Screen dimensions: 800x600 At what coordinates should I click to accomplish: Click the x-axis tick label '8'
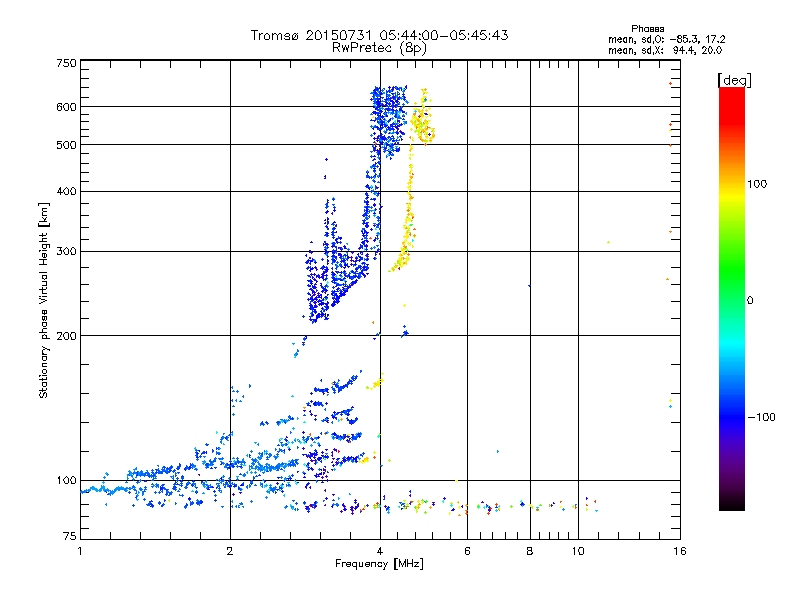coord(530,551)
